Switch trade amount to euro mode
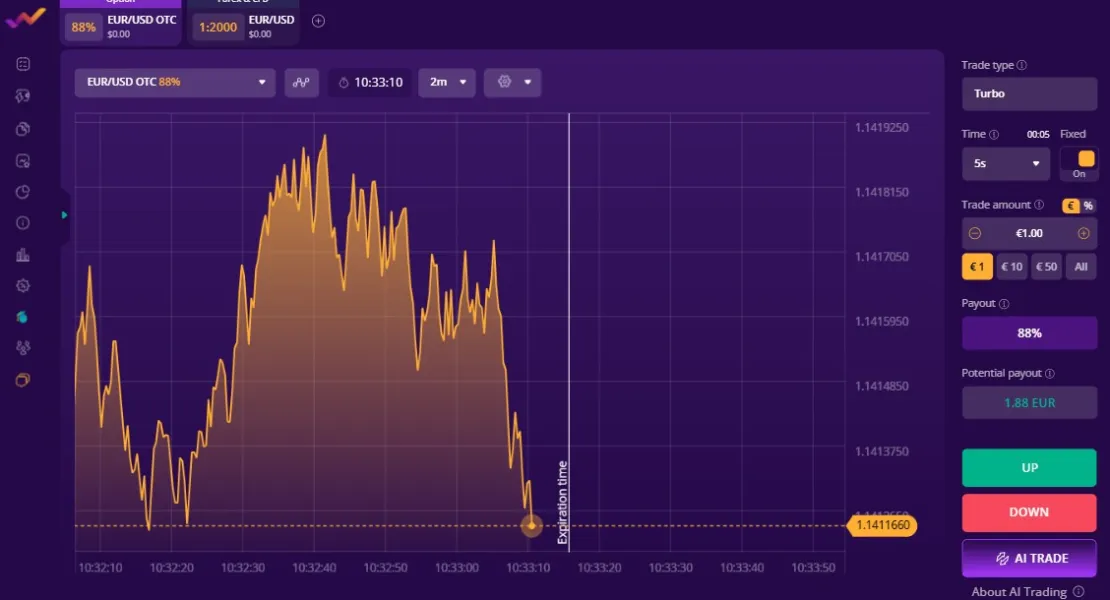1110x600 pixels. click(1070, 206)
